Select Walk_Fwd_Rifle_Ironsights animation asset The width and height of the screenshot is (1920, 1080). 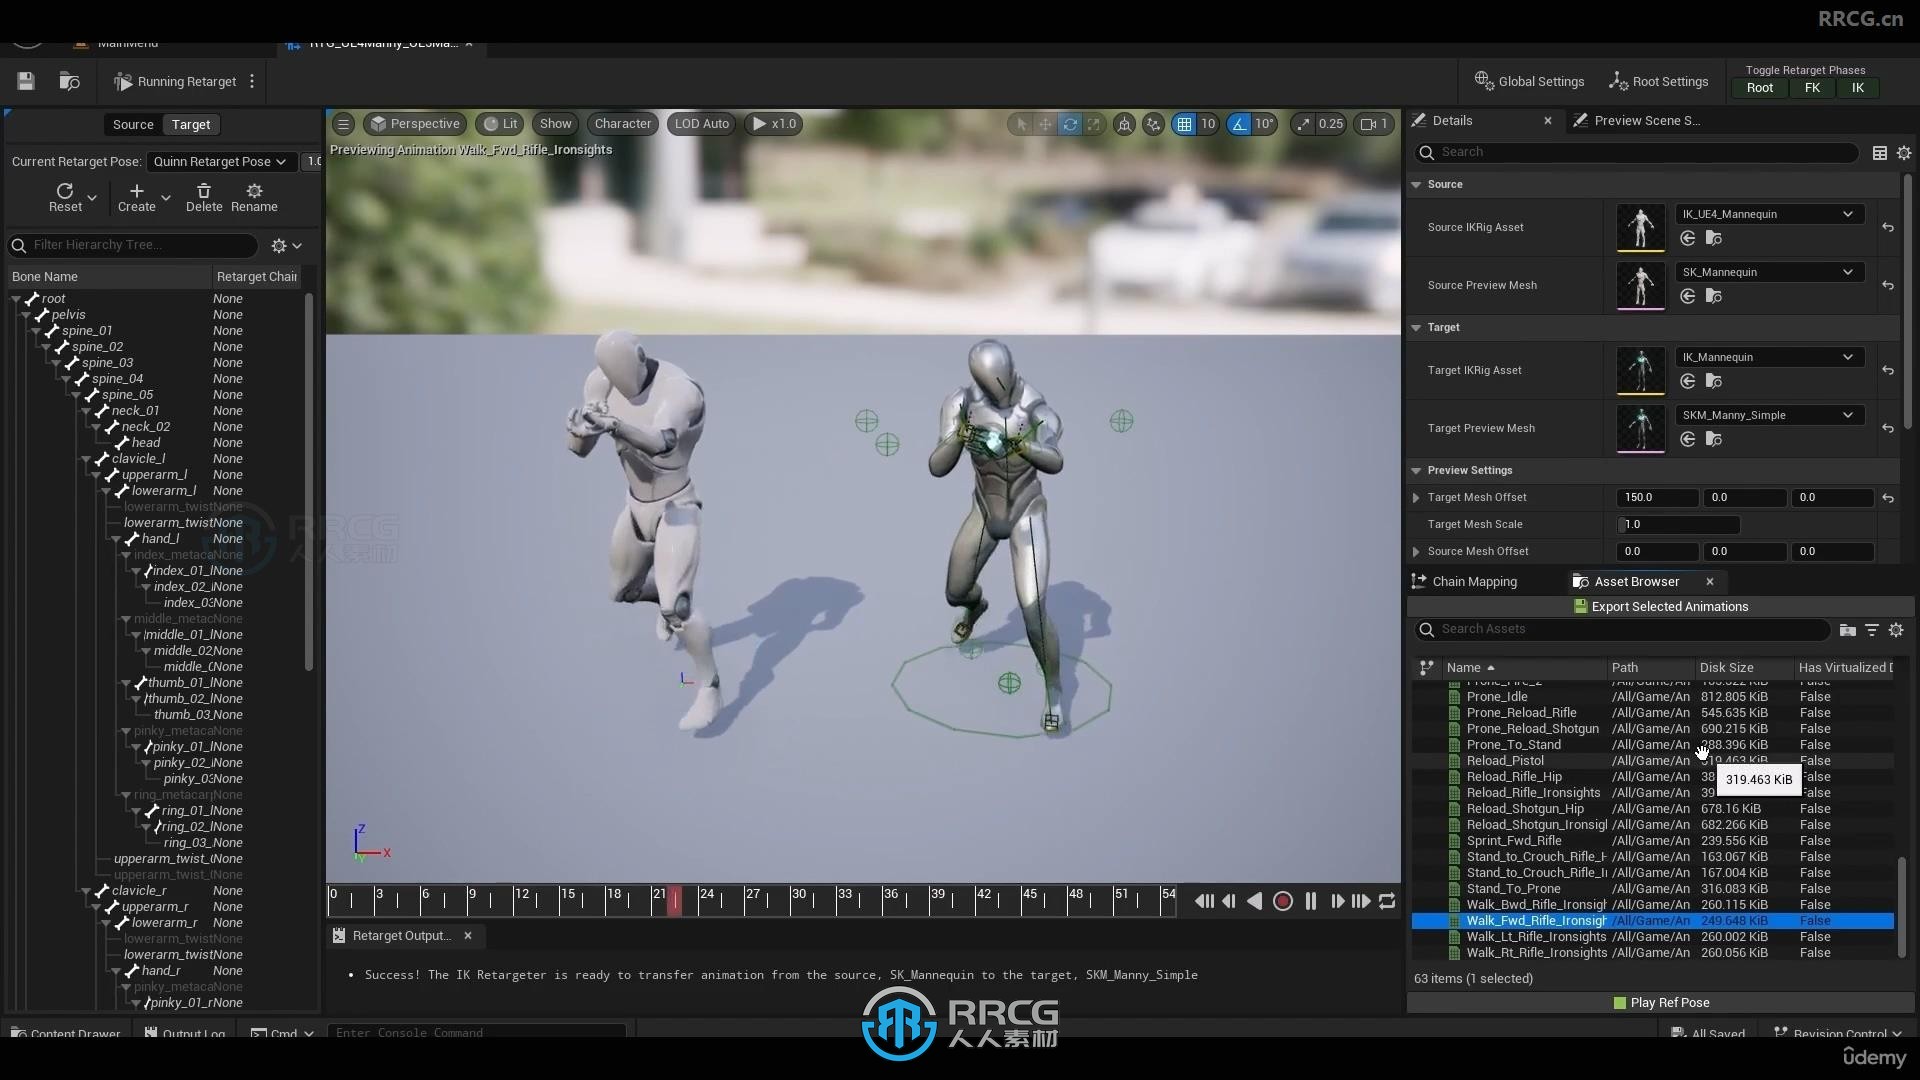point(1536,919)
